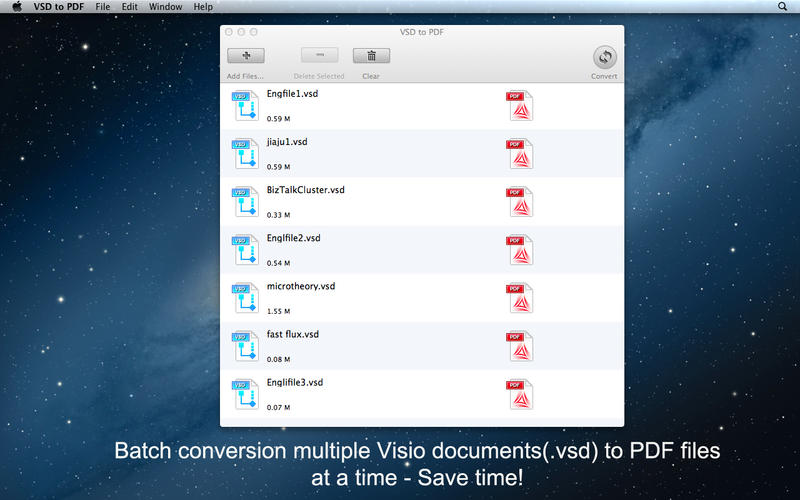This screenshot has height=500, width=800.
Task: Click the PDF icon in fast flux.vsd row
Action: point(519,346)
